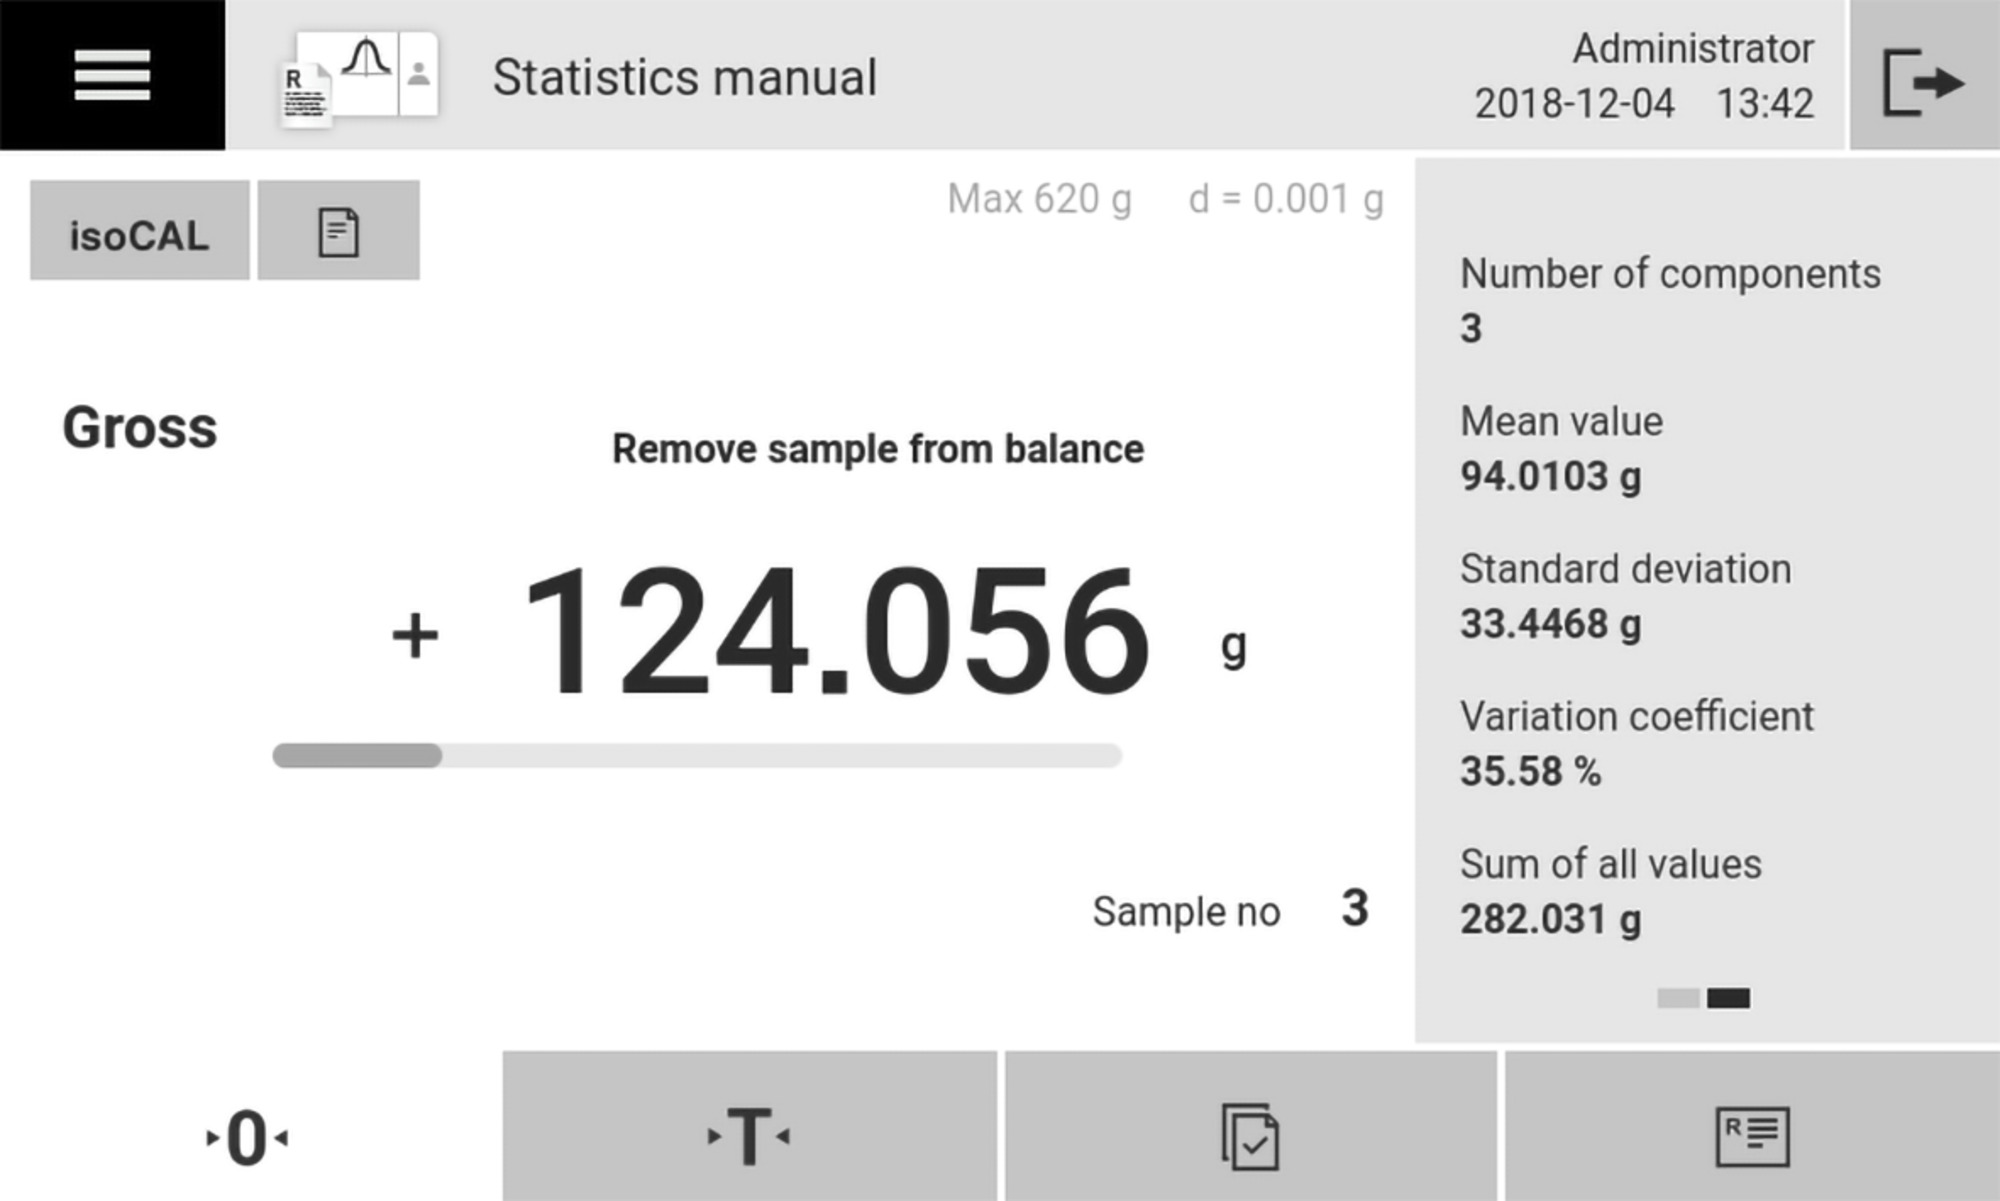This screenshot has width=2000, height=1201.
Task: Open the navigation hamburger menu
Action: (x=110, y=75)
